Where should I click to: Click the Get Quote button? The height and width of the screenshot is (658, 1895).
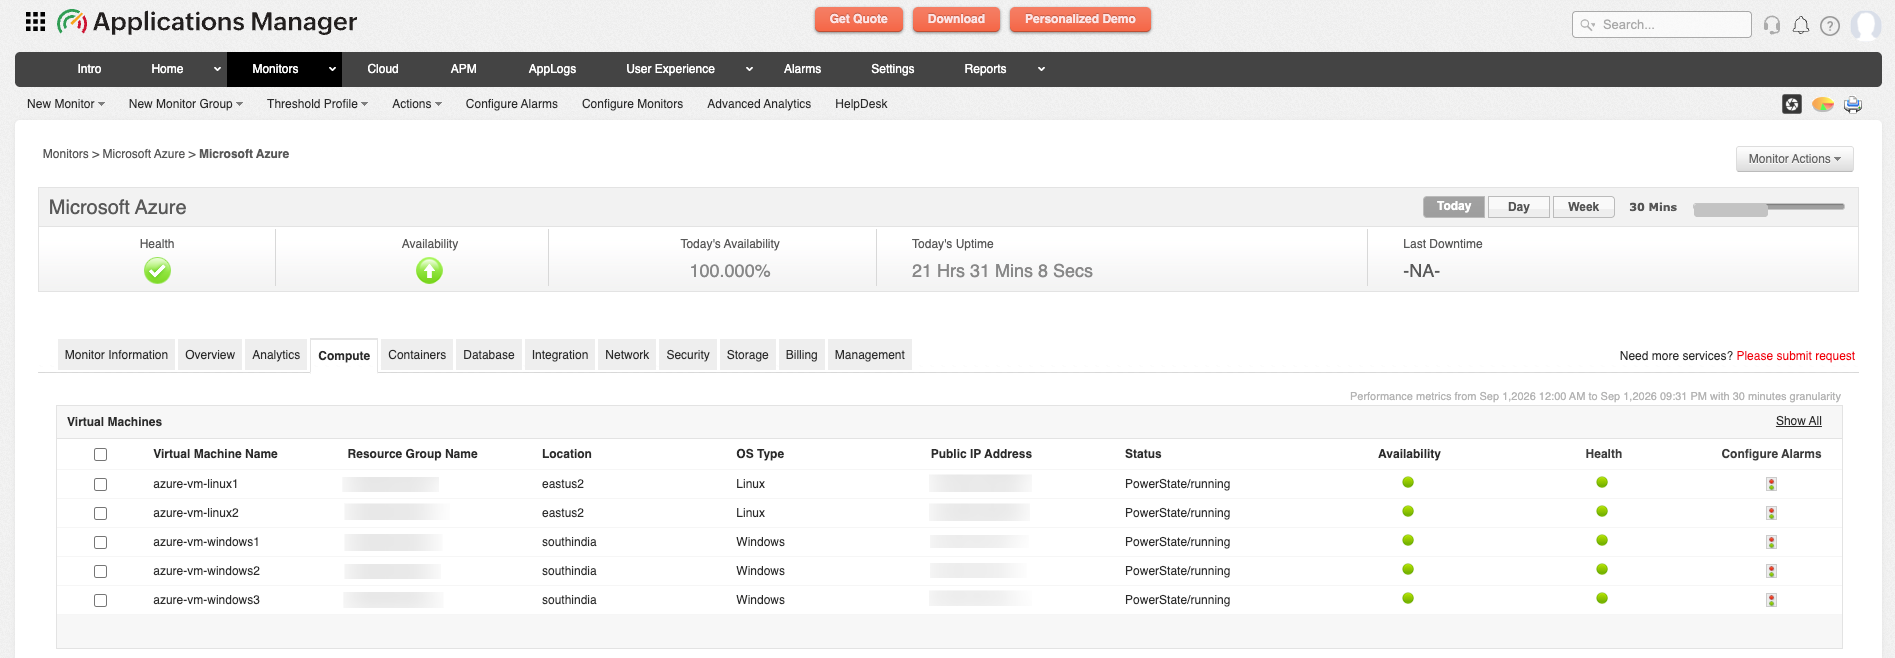click(x=858, y=19)
